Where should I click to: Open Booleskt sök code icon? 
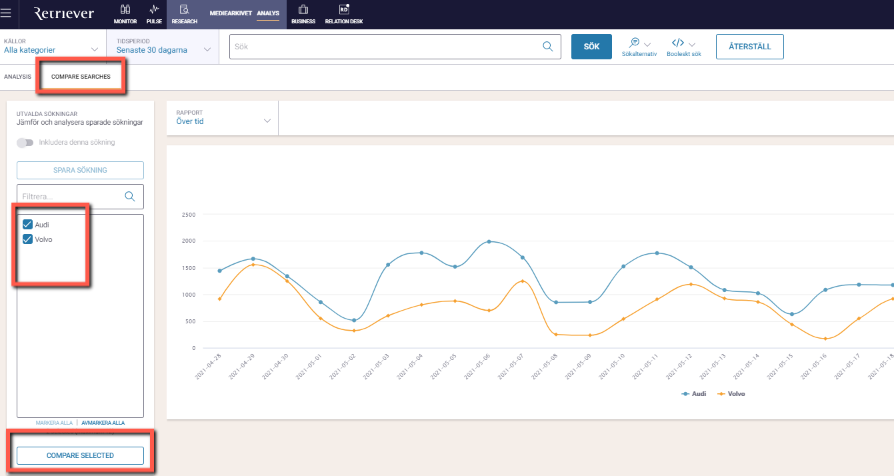coord(677,43)
